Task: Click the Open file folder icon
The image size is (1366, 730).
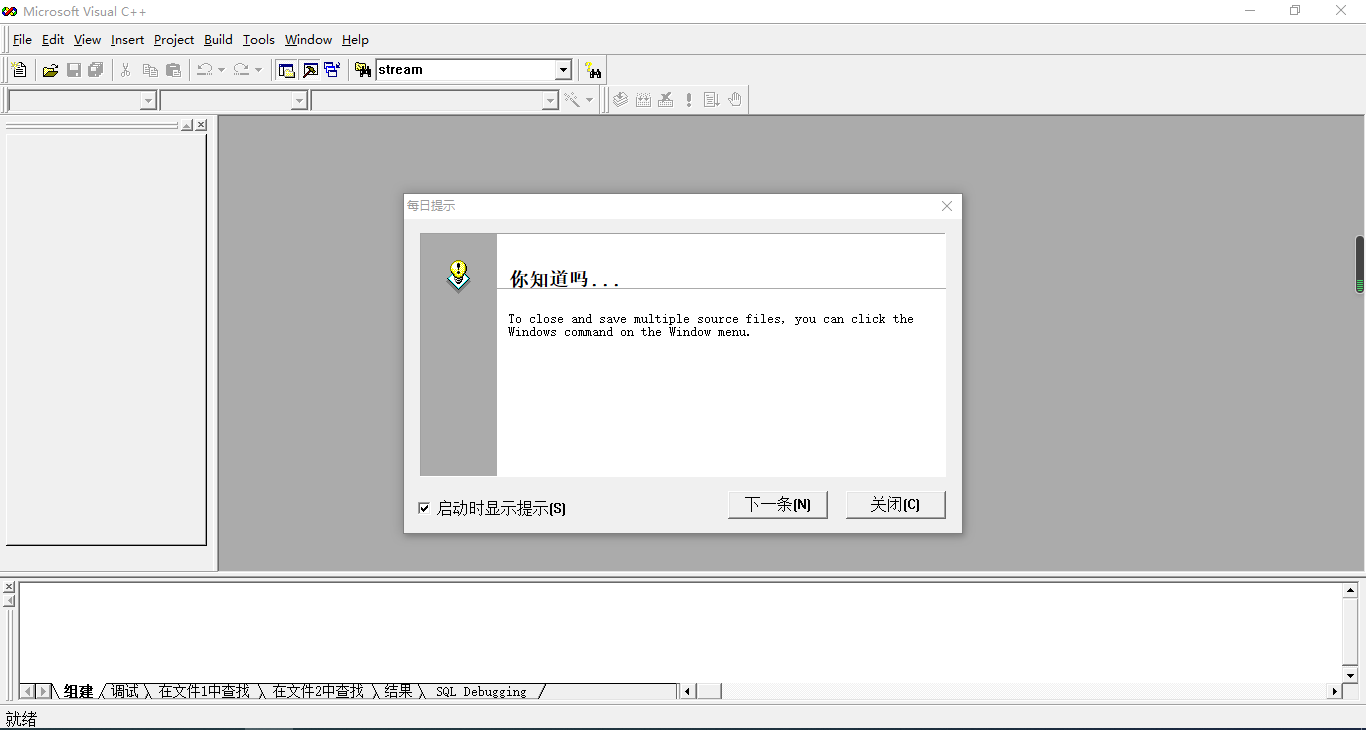Action: click(50, 70)
